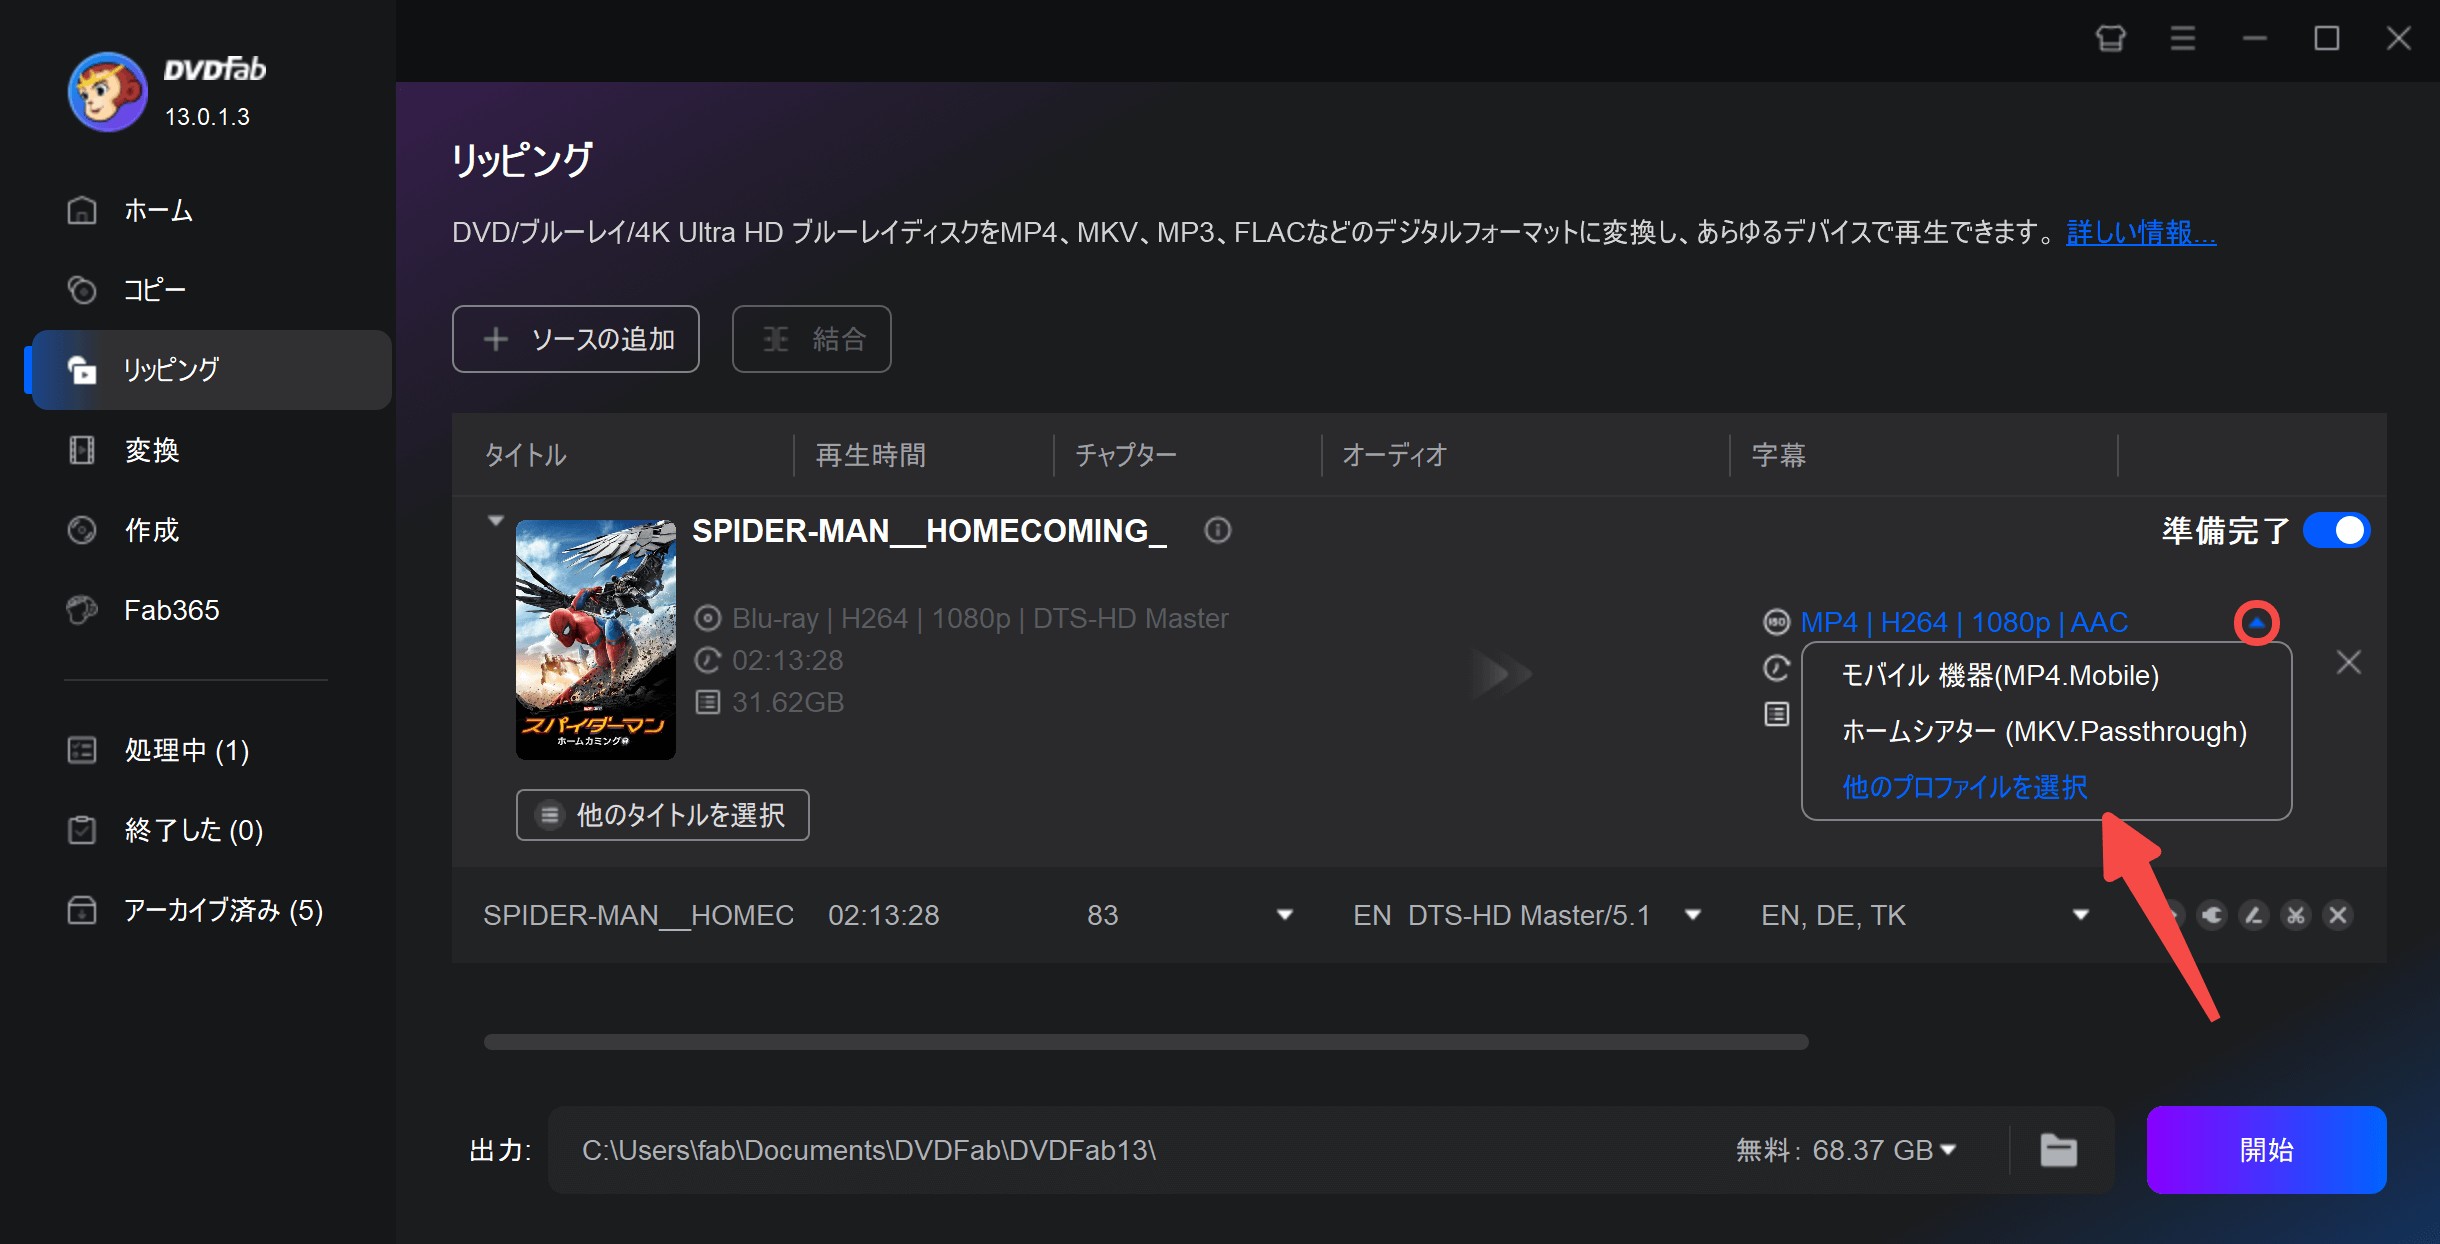Click the 結合 merge button
Image resolution: width=2440 pixels, height=1244 pixels.
click(x=811, y=339)
